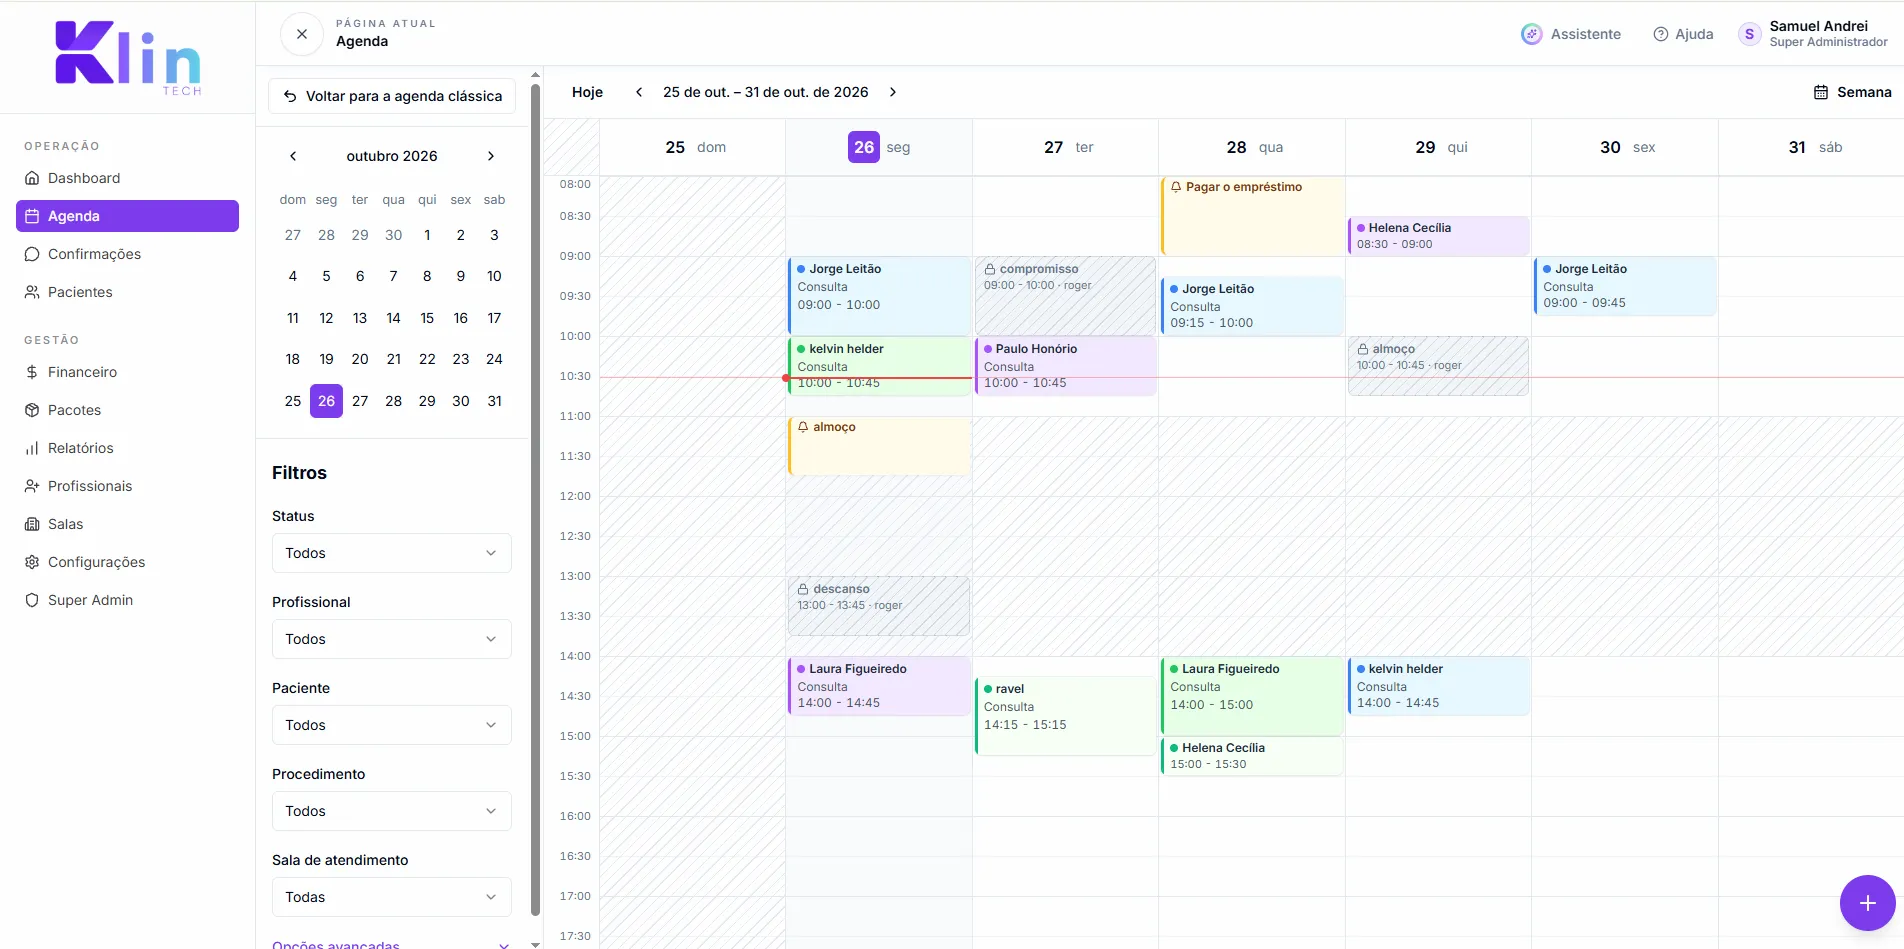The width and height of the screenshot is (1904, 949).
Task: Open Relatórios in the sidebar
Action: click(127, 448)
